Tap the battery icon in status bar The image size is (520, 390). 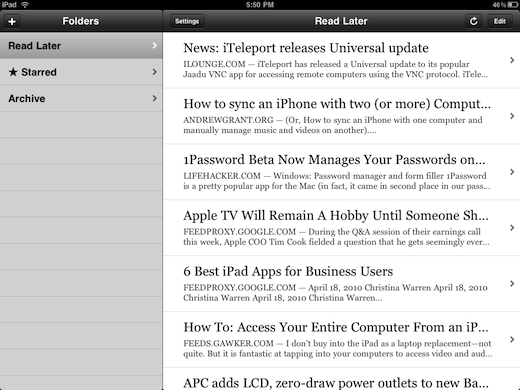(x=513, y=5)
